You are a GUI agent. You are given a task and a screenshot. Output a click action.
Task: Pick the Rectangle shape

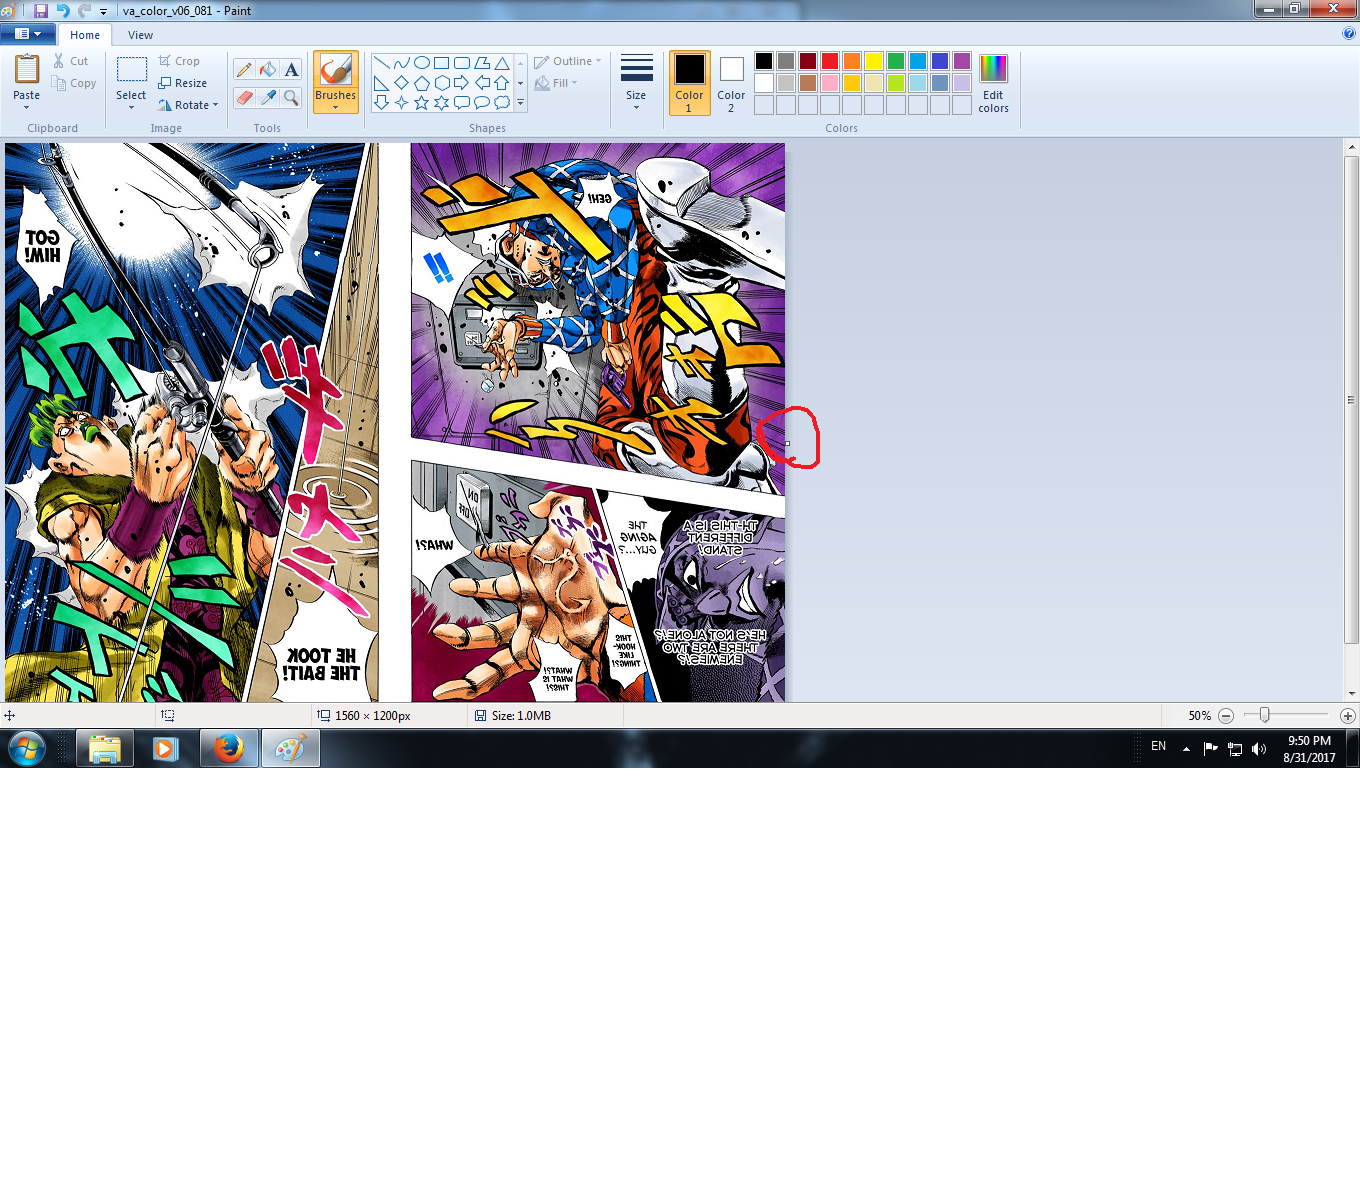tap(441, 63)
